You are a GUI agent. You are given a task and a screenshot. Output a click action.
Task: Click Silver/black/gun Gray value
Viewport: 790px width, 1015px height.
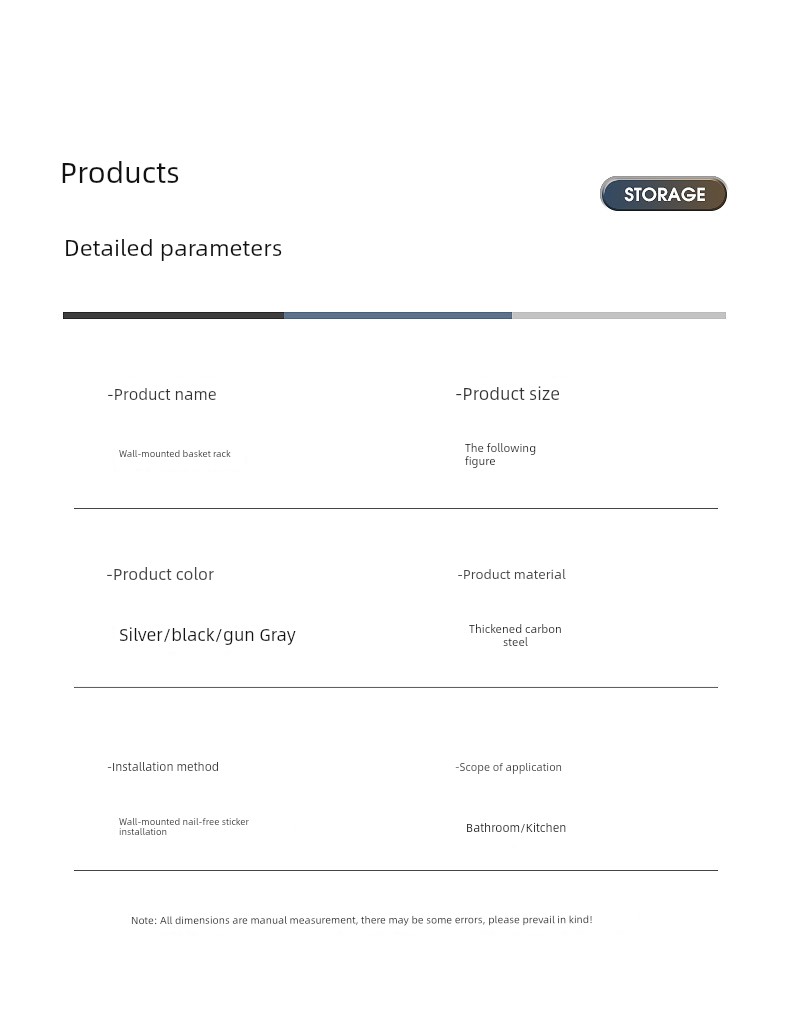[x=207, y=635]
